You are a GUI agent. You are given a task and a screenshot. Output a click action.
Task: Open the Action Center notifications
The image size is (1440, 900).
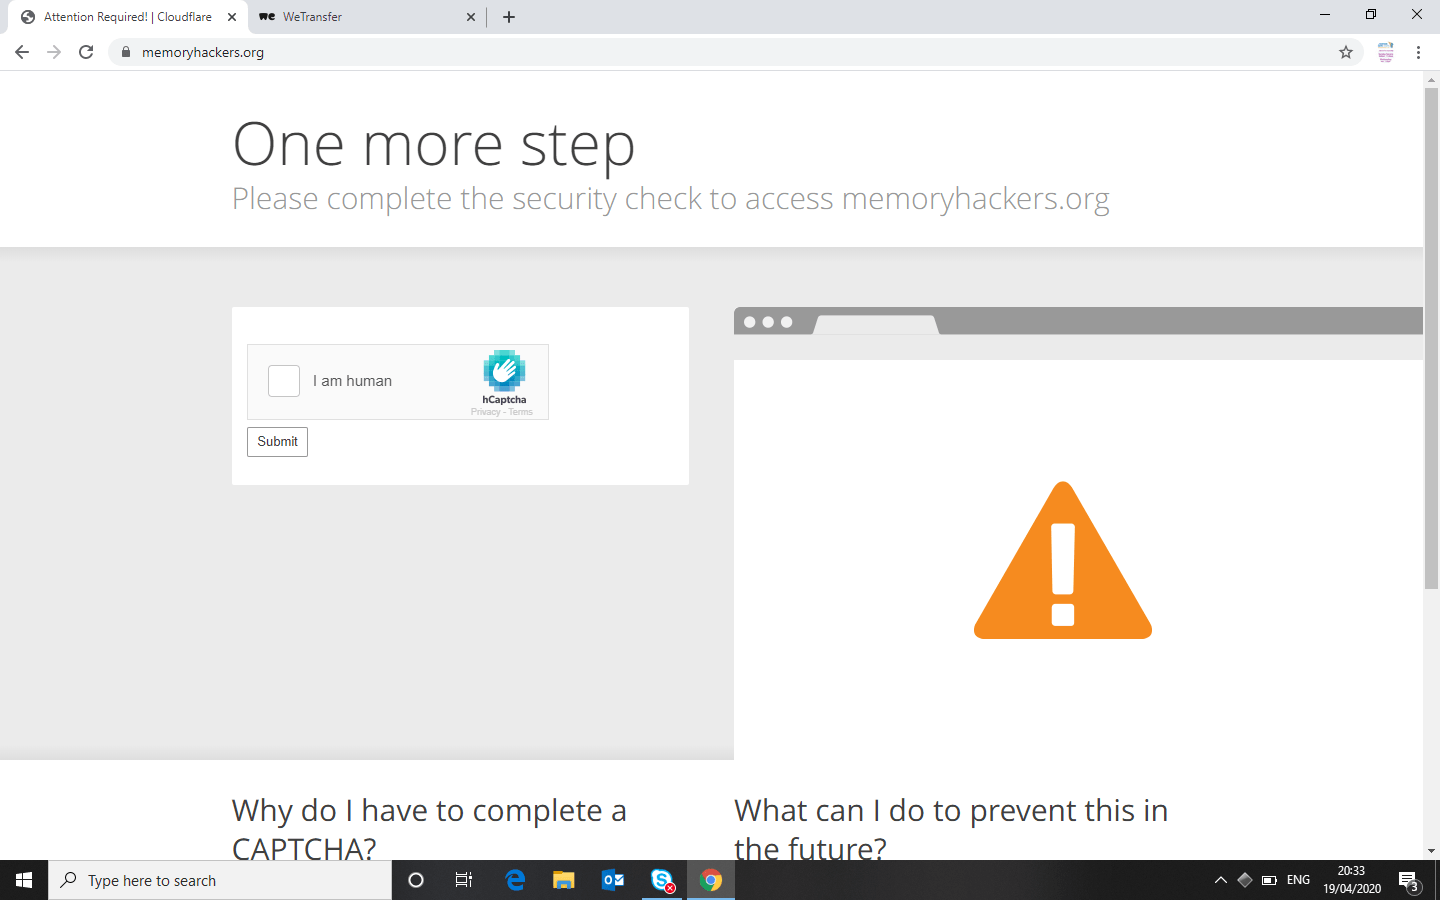(1410, 880)
